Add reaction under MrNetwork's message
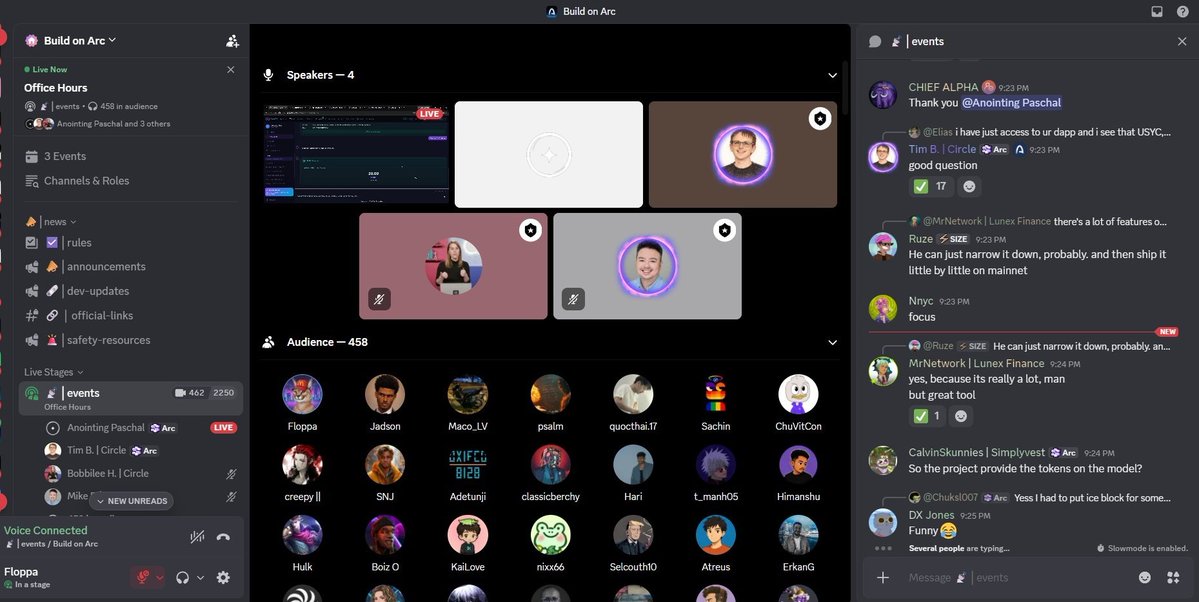This screenshot has width=1199, height=602. [961, 416]
